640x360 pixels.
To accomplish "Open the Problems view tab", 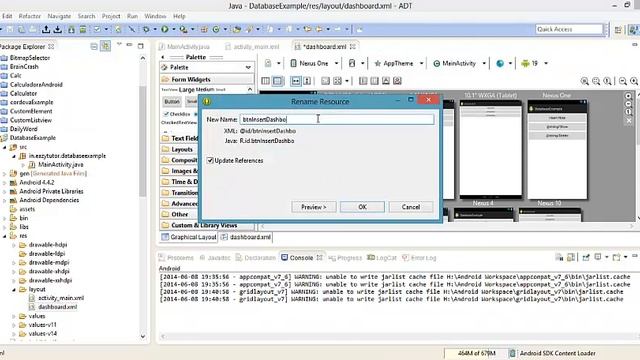I will point(176,258).
